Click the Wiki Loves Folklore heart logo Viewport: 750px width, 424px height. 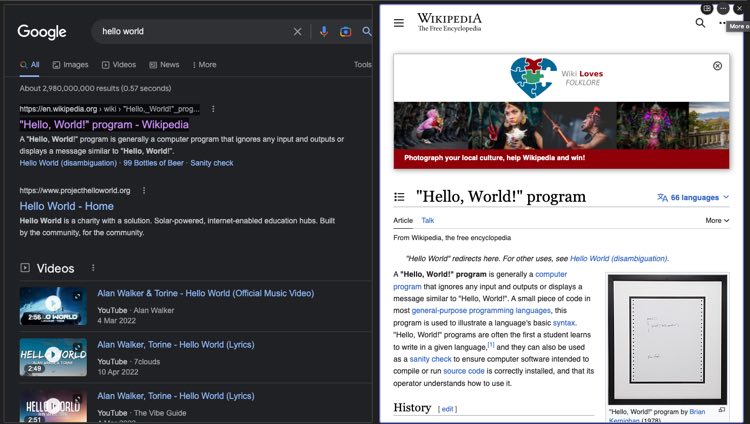[x=533, y=77]
